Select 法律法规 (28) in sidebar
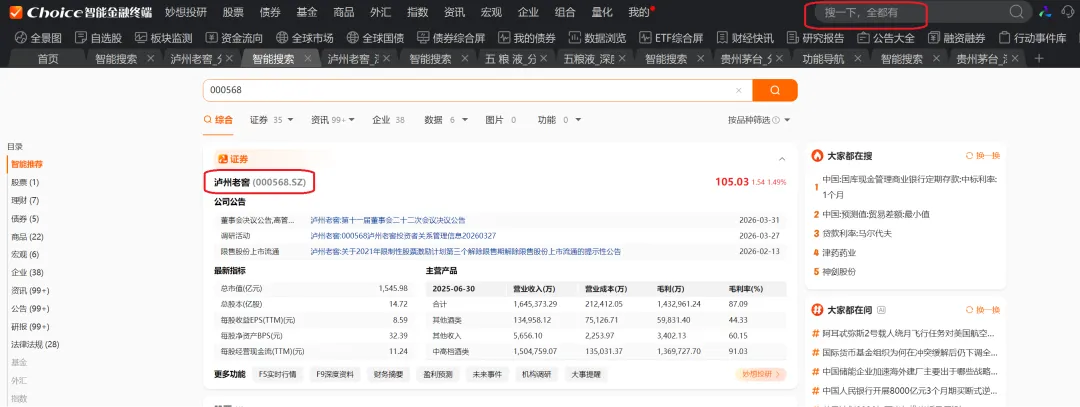Viewport: 1080px width, 407px height. (x=35, y=344)
